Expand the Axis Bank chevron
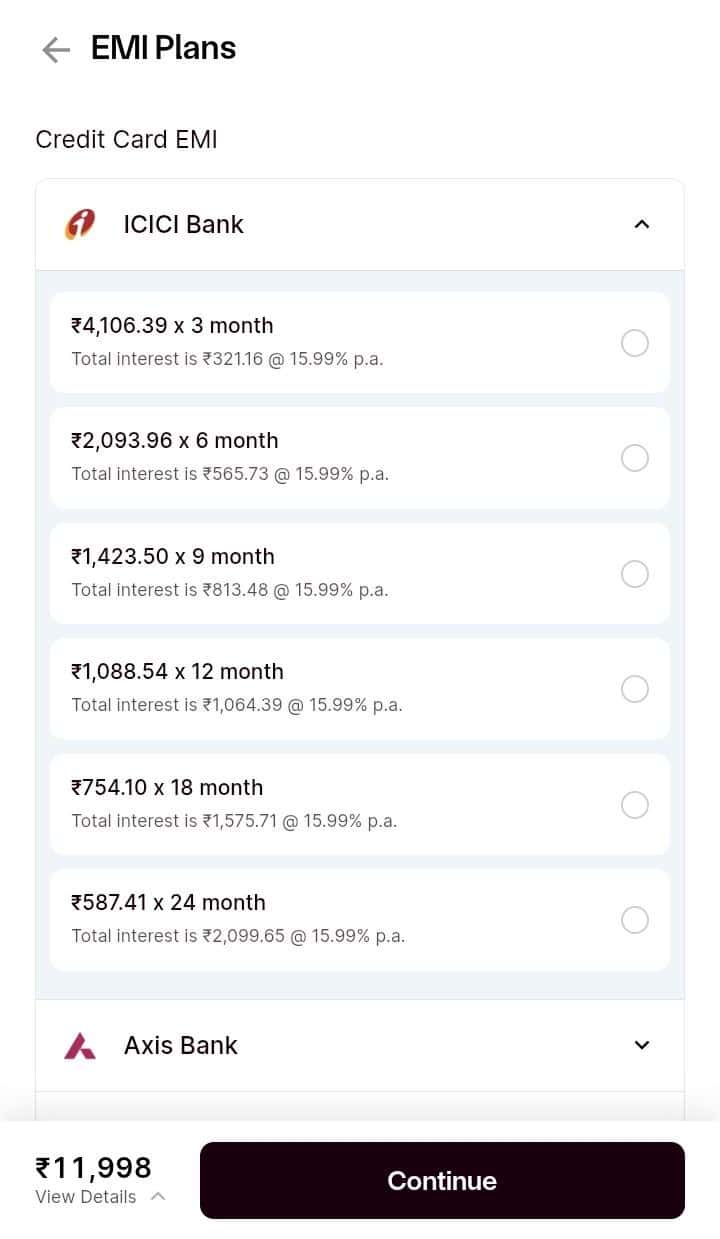 642,1045
